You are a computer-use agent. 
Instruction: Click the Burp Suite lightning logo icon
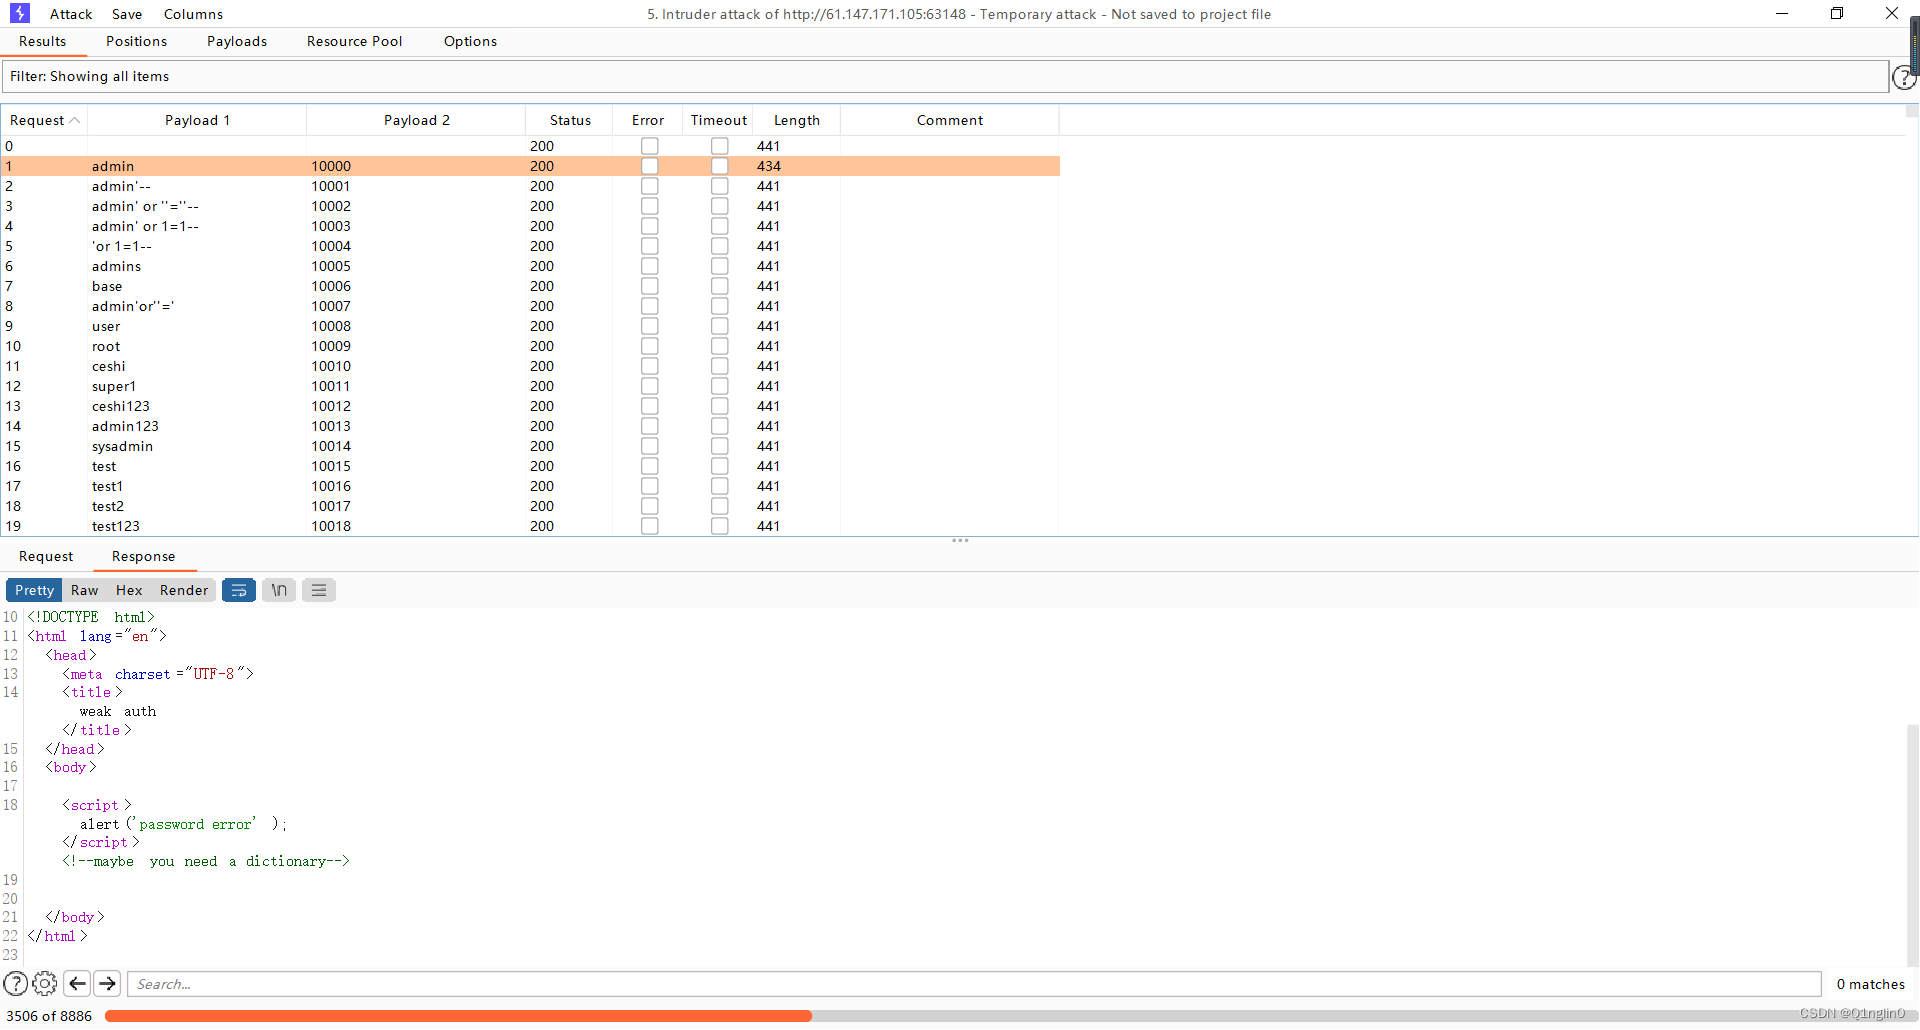pos(19,13)
